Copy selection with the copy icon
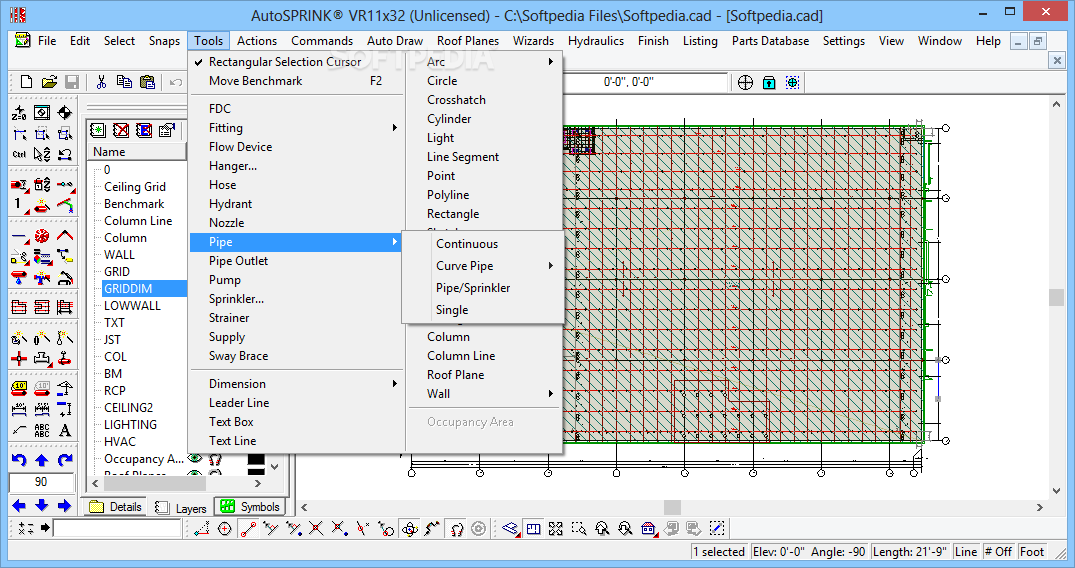The width and height of the screenshot is (1075, 568). pos(124,82)
